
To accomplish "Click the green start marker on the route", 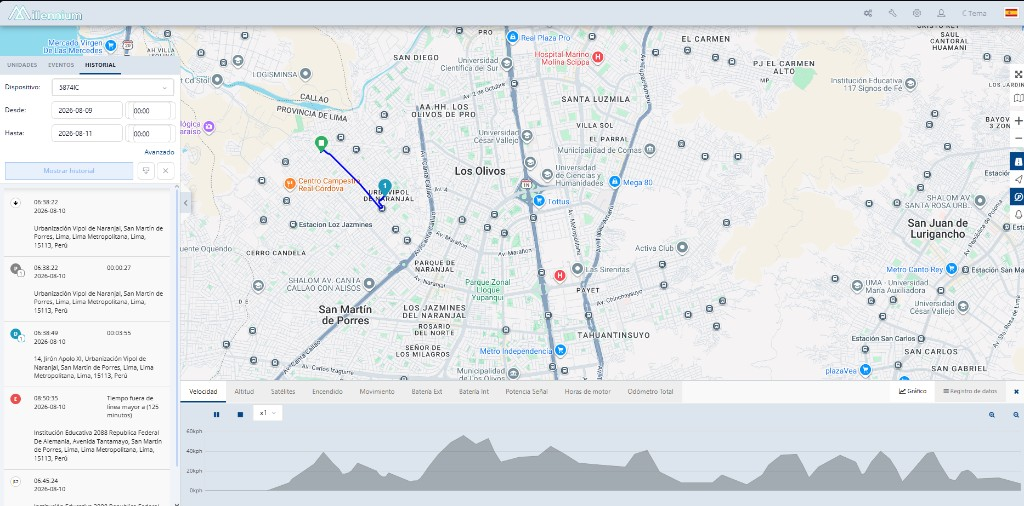I will click(x=321, y=143).
